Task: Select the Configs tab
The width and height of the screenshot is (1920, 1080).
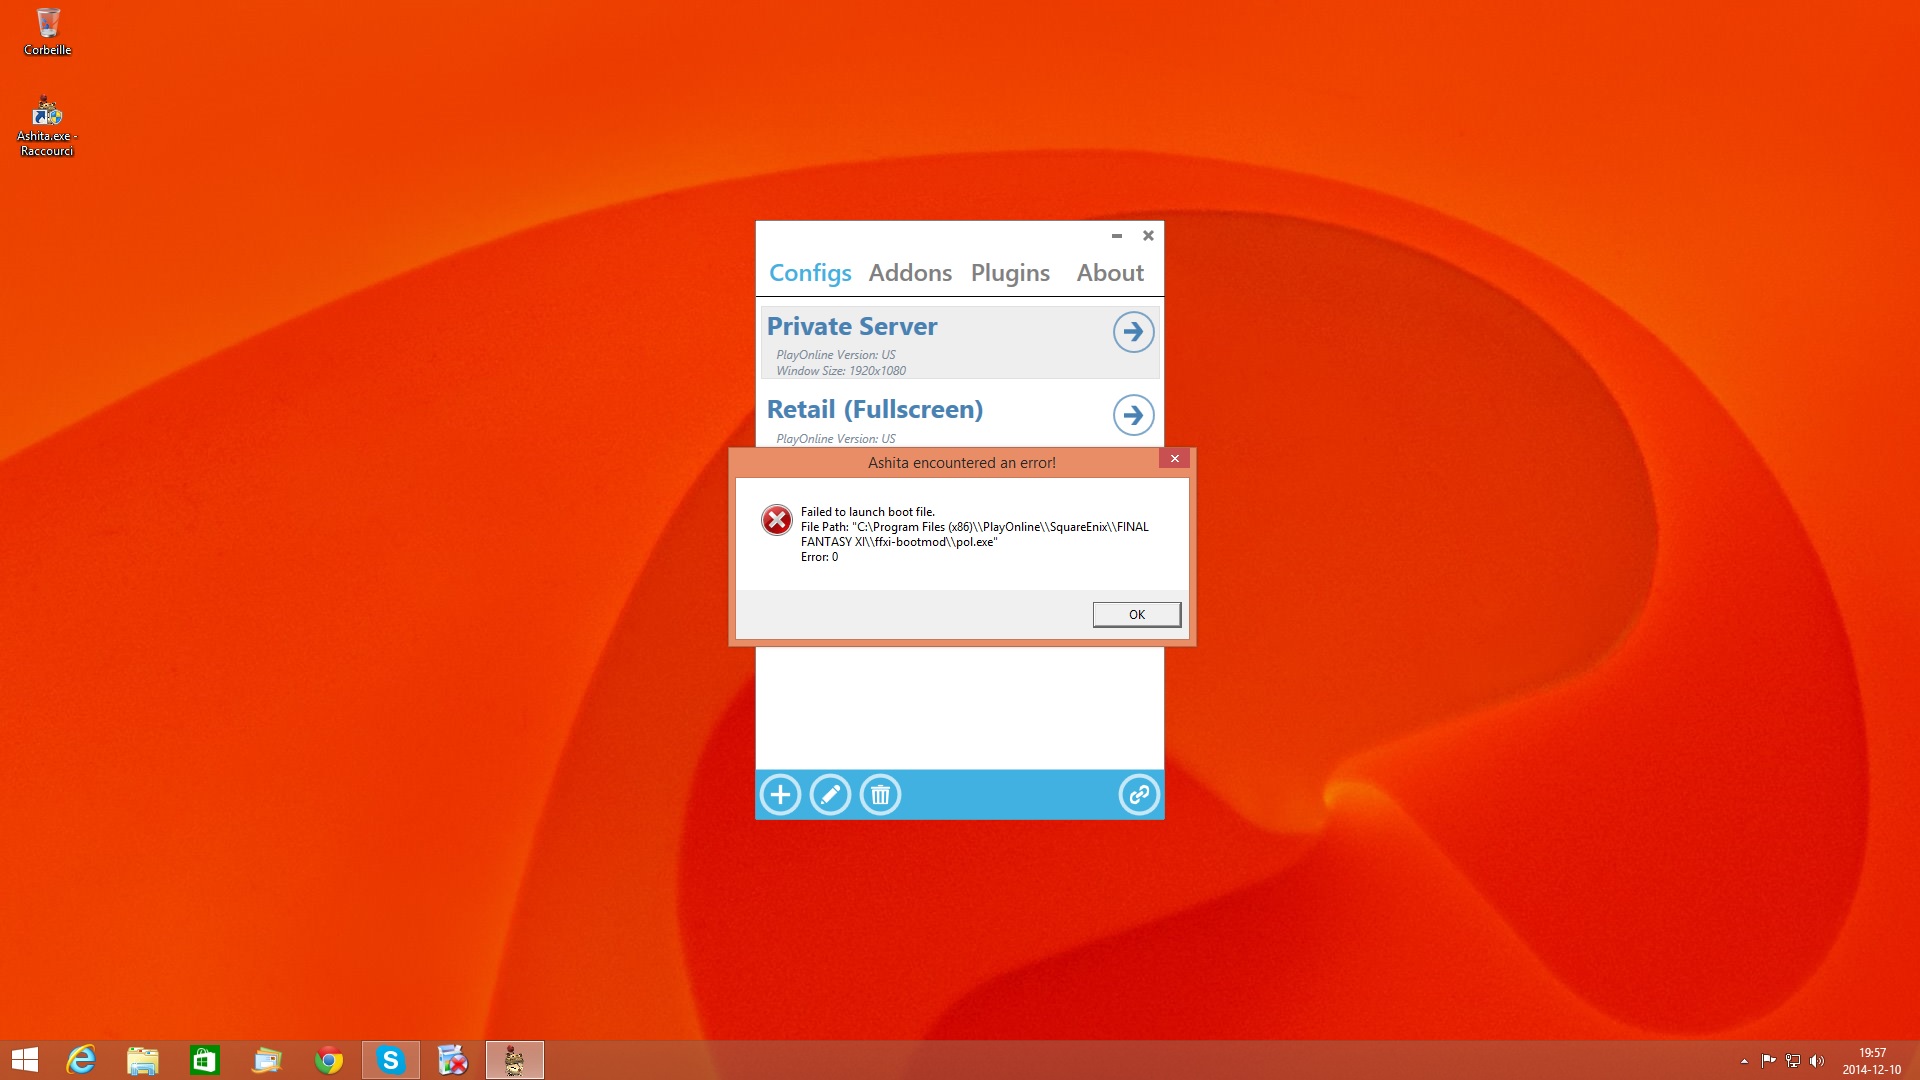Action: click(810, 273)
